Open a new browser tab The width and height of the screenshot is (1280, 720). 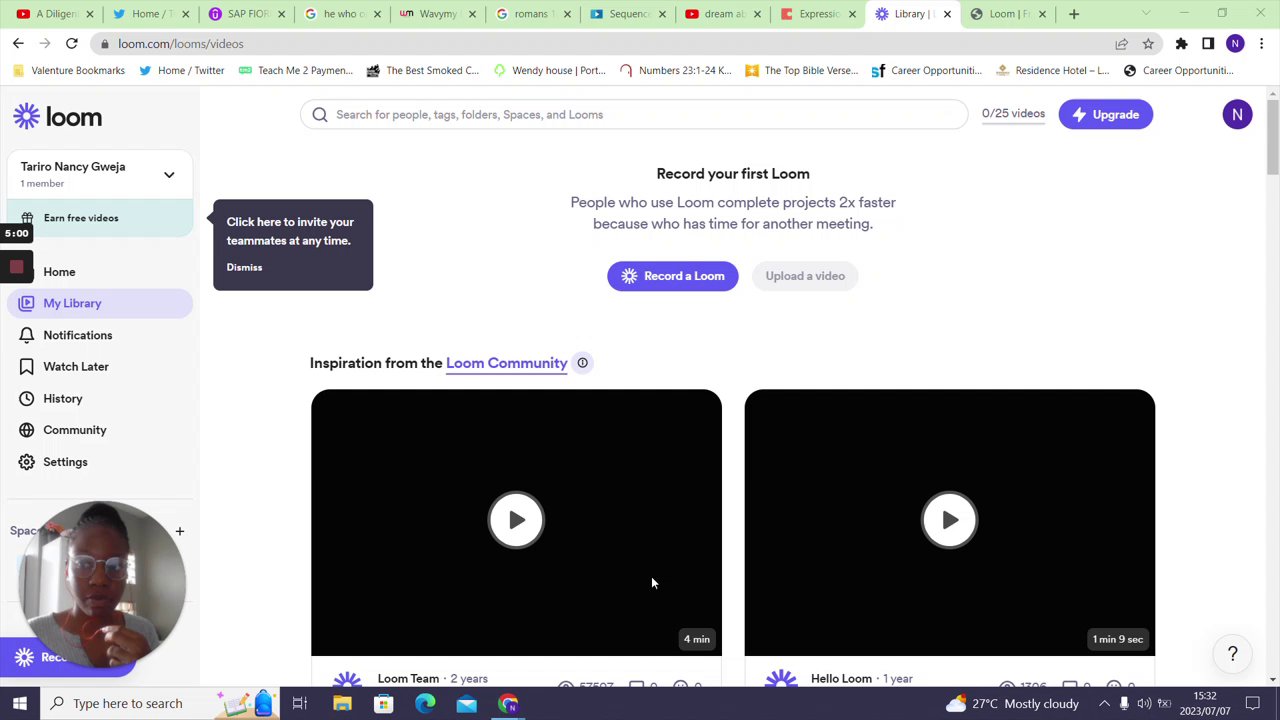1074,14
